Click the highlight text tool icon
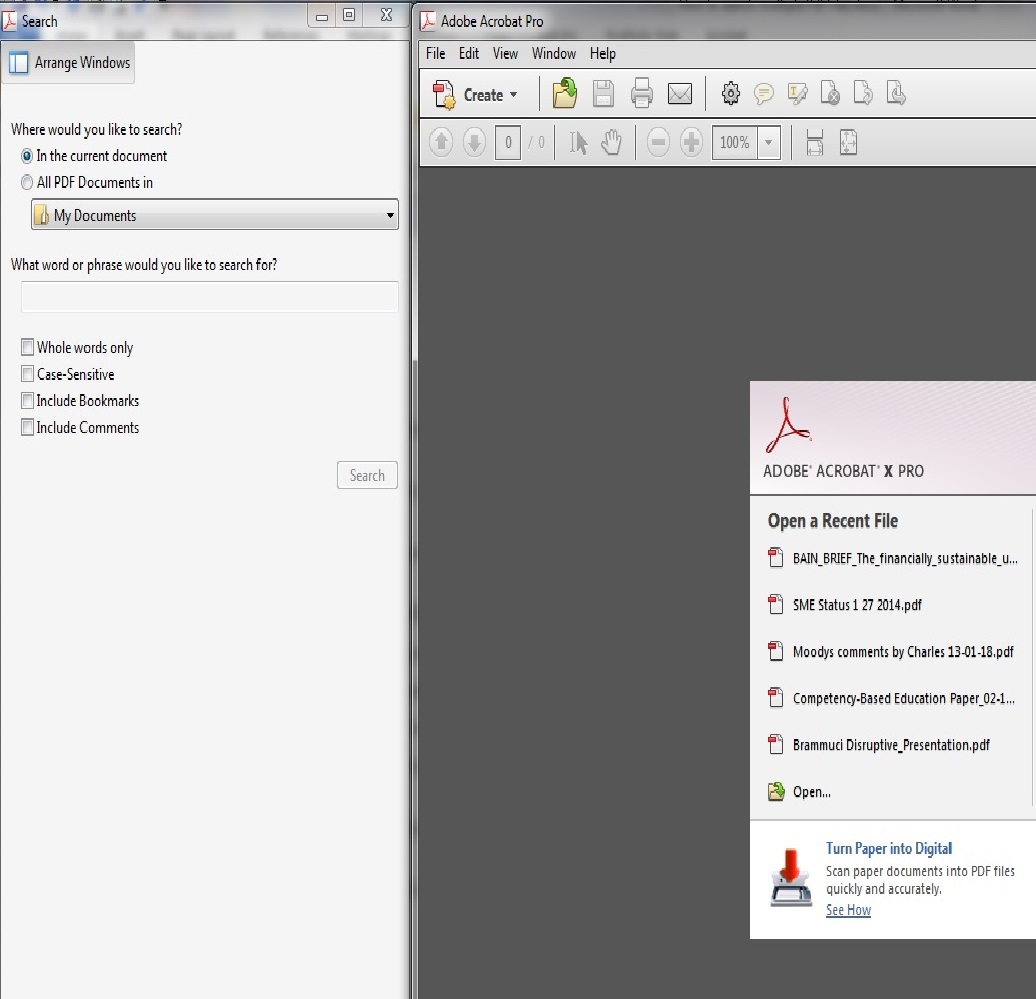This screenshot has height=999, width=1036. 797,94
